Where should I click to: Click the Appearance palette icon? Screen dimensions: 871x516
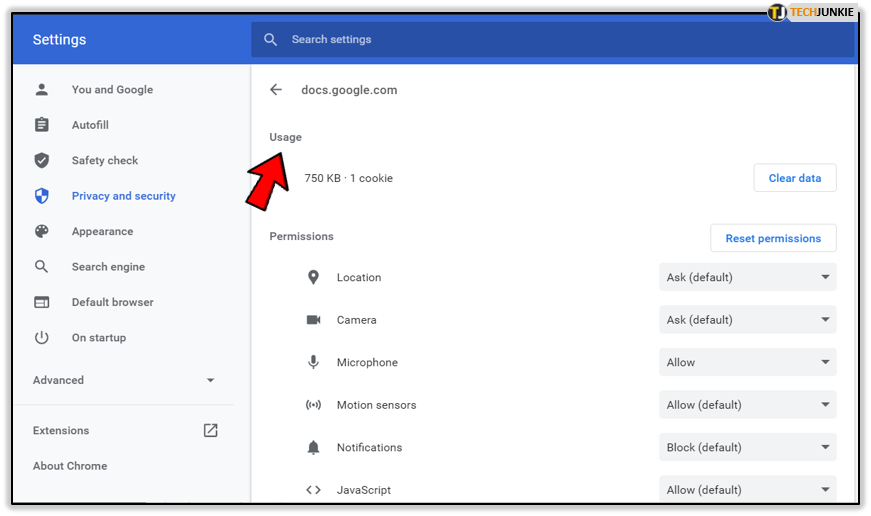point(42,231)
